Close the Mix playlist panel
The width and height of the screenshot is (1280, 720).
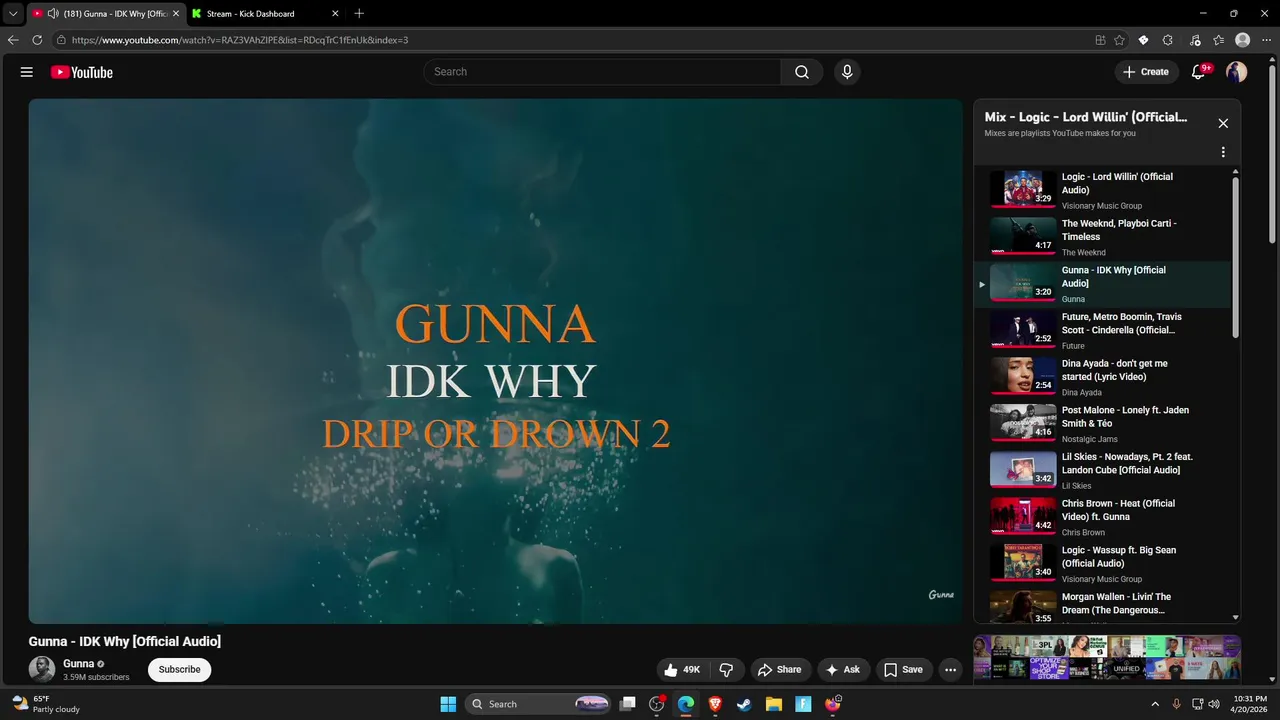point(1223,123)
